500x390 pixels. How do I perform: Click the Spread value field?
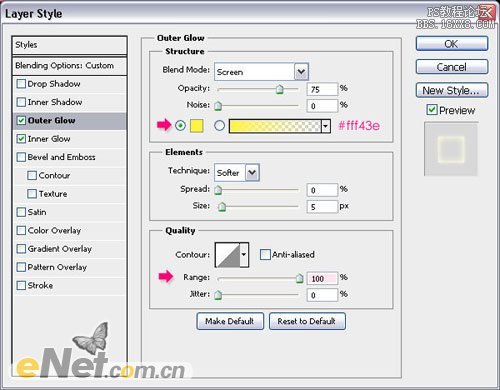point(322,190)
